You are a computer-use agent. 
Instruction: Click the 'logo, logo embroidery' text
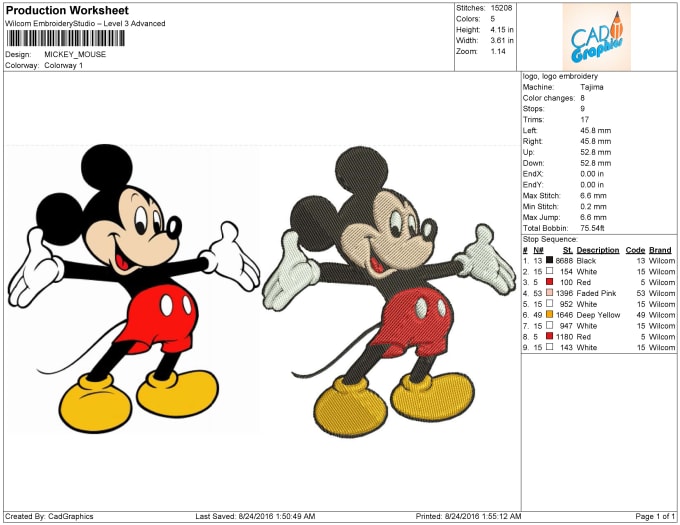tap(560, 76)
